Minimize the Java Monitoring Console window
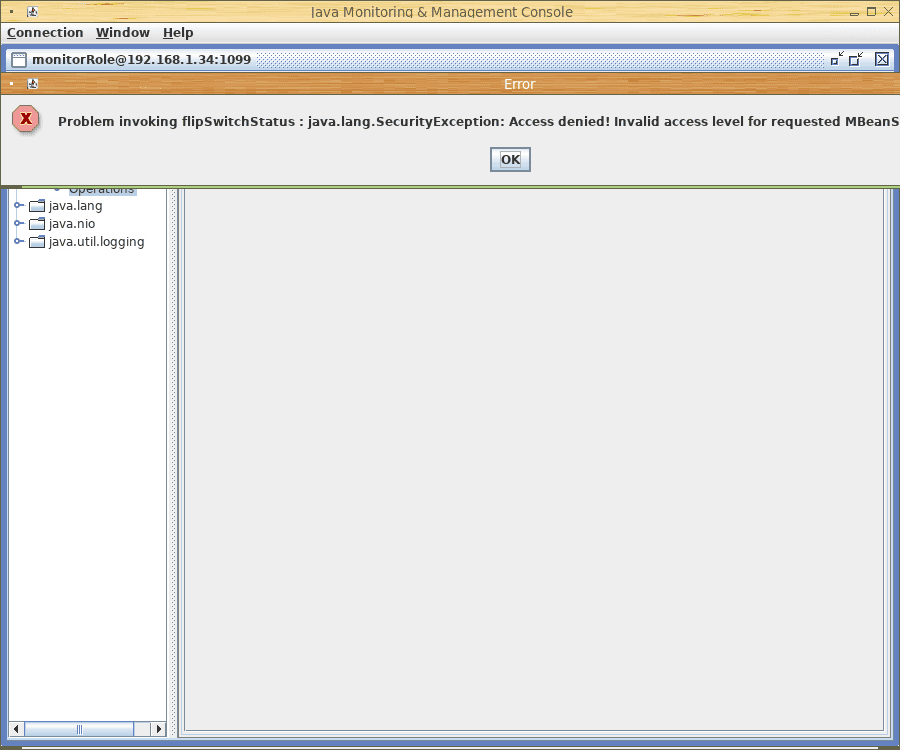 [x=855, y=12]
